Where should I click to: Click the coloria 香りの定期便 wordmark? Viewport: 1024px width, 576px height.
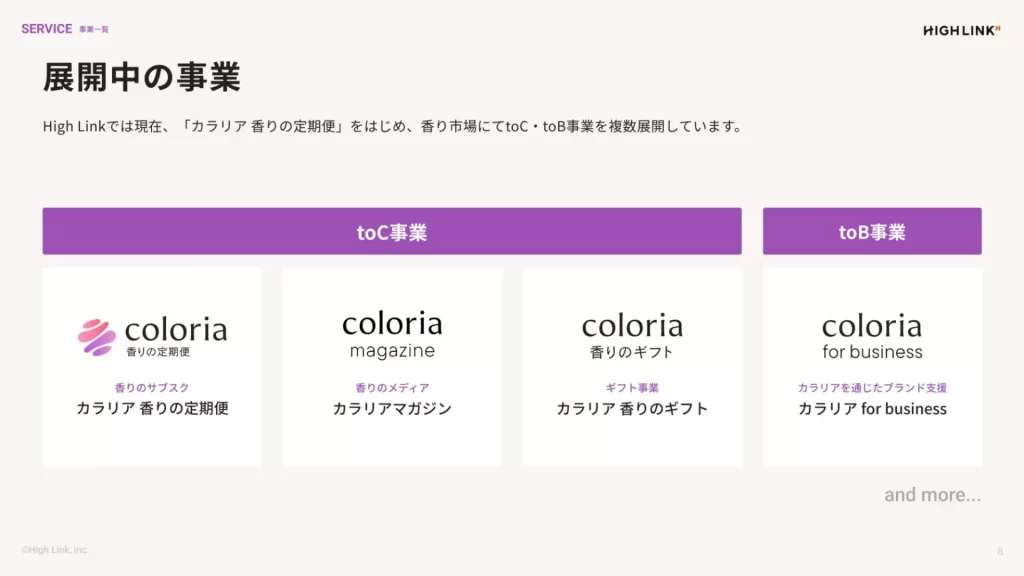(x=175, y=335)
